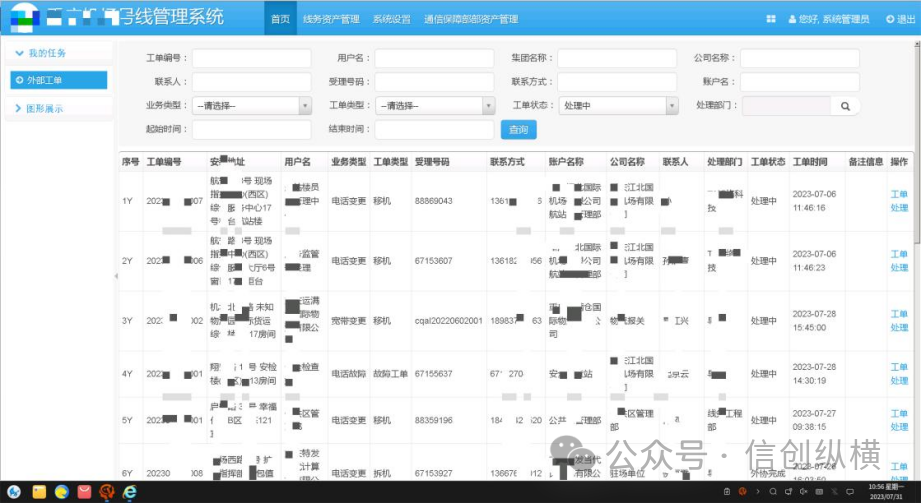Open the 工单类型 dropdown

[435, 106]
